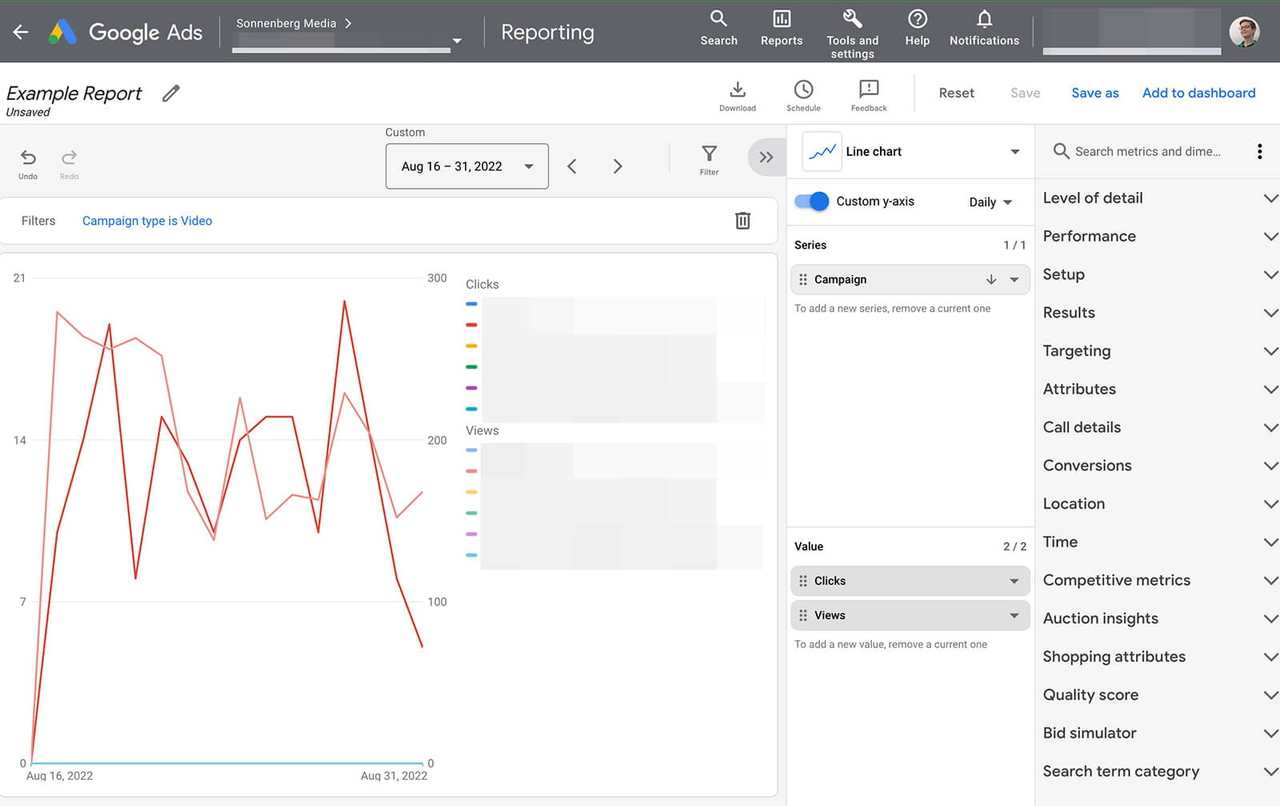The height and width of the screenshot is (806, 1280).
Task: Click the Search metrics and dimensions field
Action: click(x=1140, y=151)
